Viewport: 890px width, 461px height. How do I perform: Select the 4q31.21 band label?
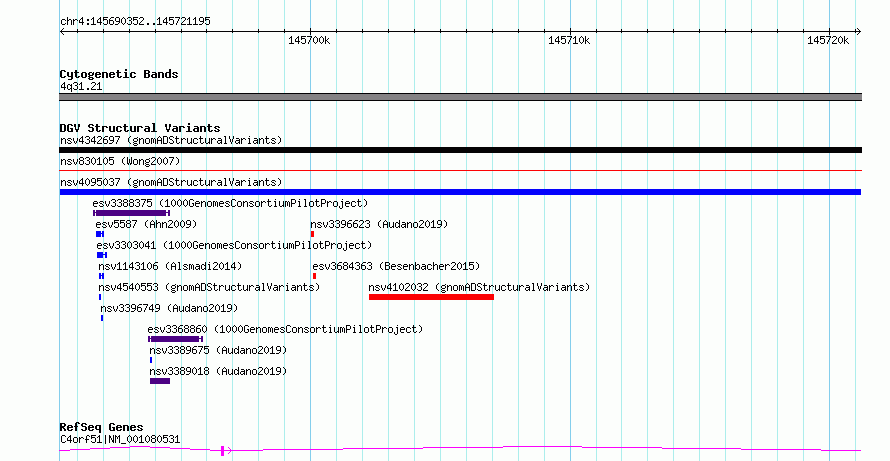[81, 86]
